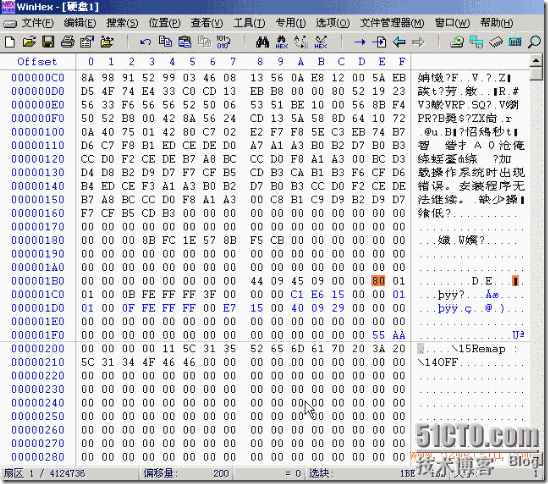Open the 帮助(H) menu

[x=496, y=23]
